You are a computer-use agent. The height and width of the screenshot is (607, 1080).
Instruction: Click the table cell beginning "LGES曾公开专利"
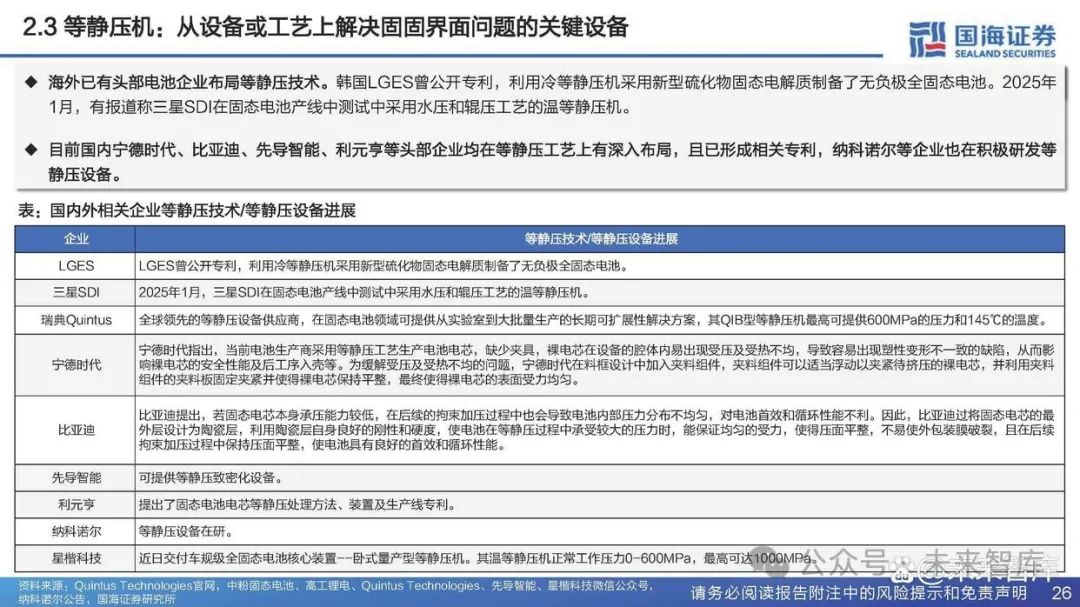(x=600, y=266)
